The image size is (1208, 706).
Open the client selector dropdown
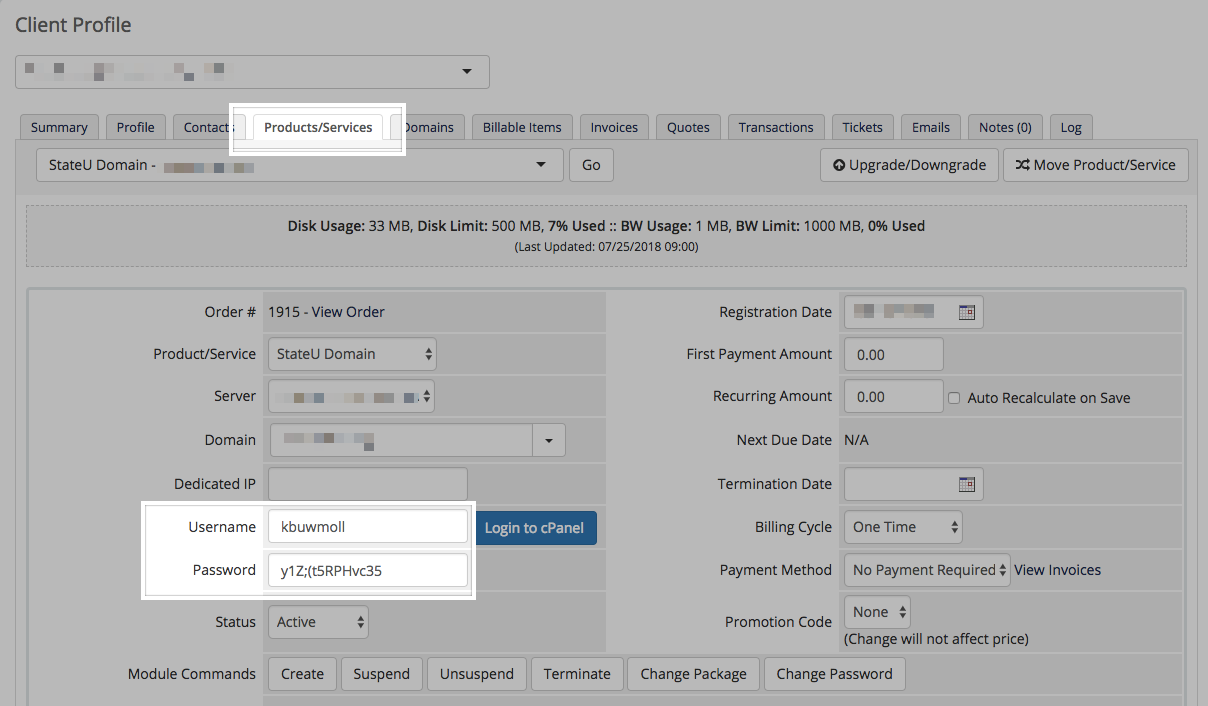[252, 72]
